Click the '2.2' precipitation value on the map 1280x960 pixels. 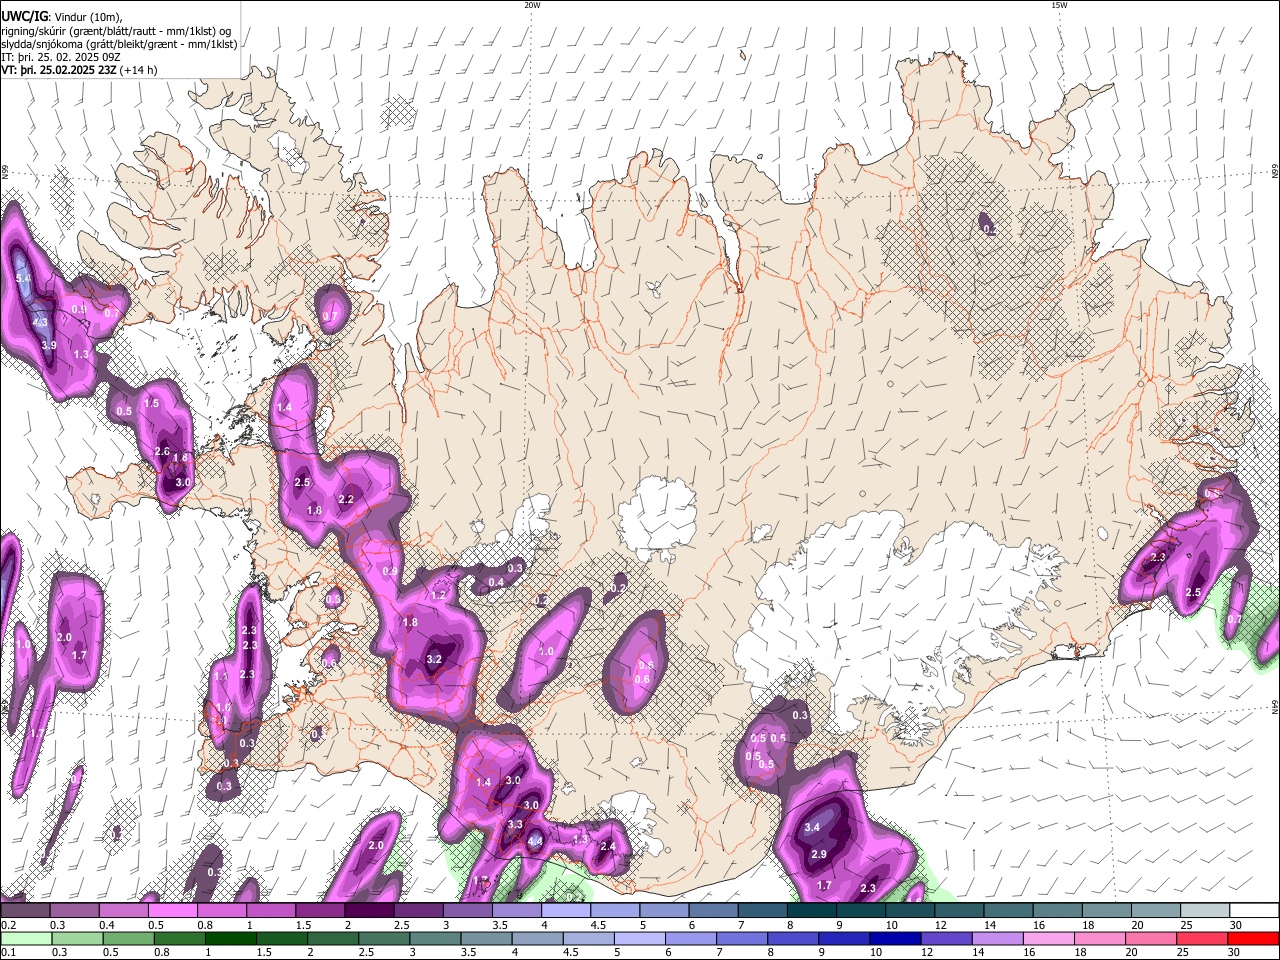click(346, 500)
